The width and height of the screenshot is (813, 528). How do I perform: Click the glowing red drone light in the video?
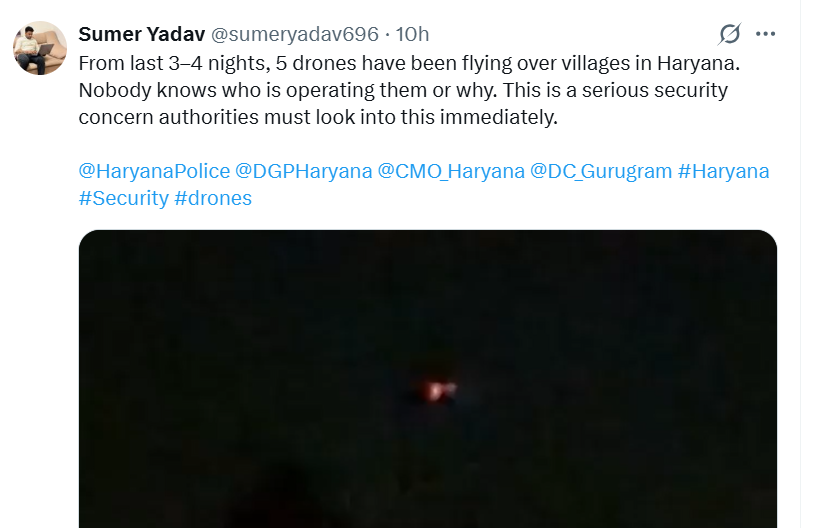point(438,390)
